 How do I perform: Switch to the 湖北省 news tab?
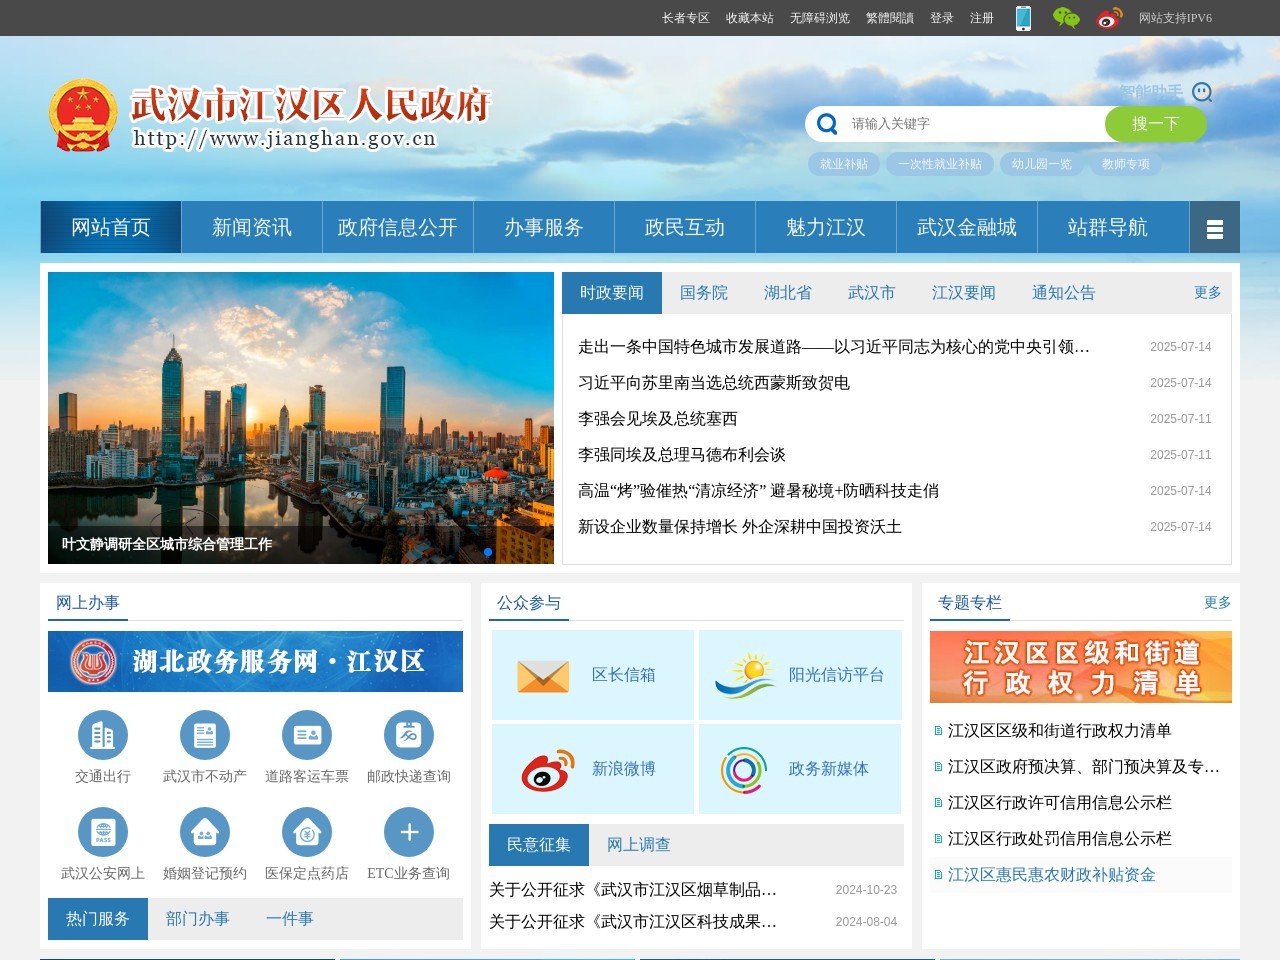click(x=788, y=293)
